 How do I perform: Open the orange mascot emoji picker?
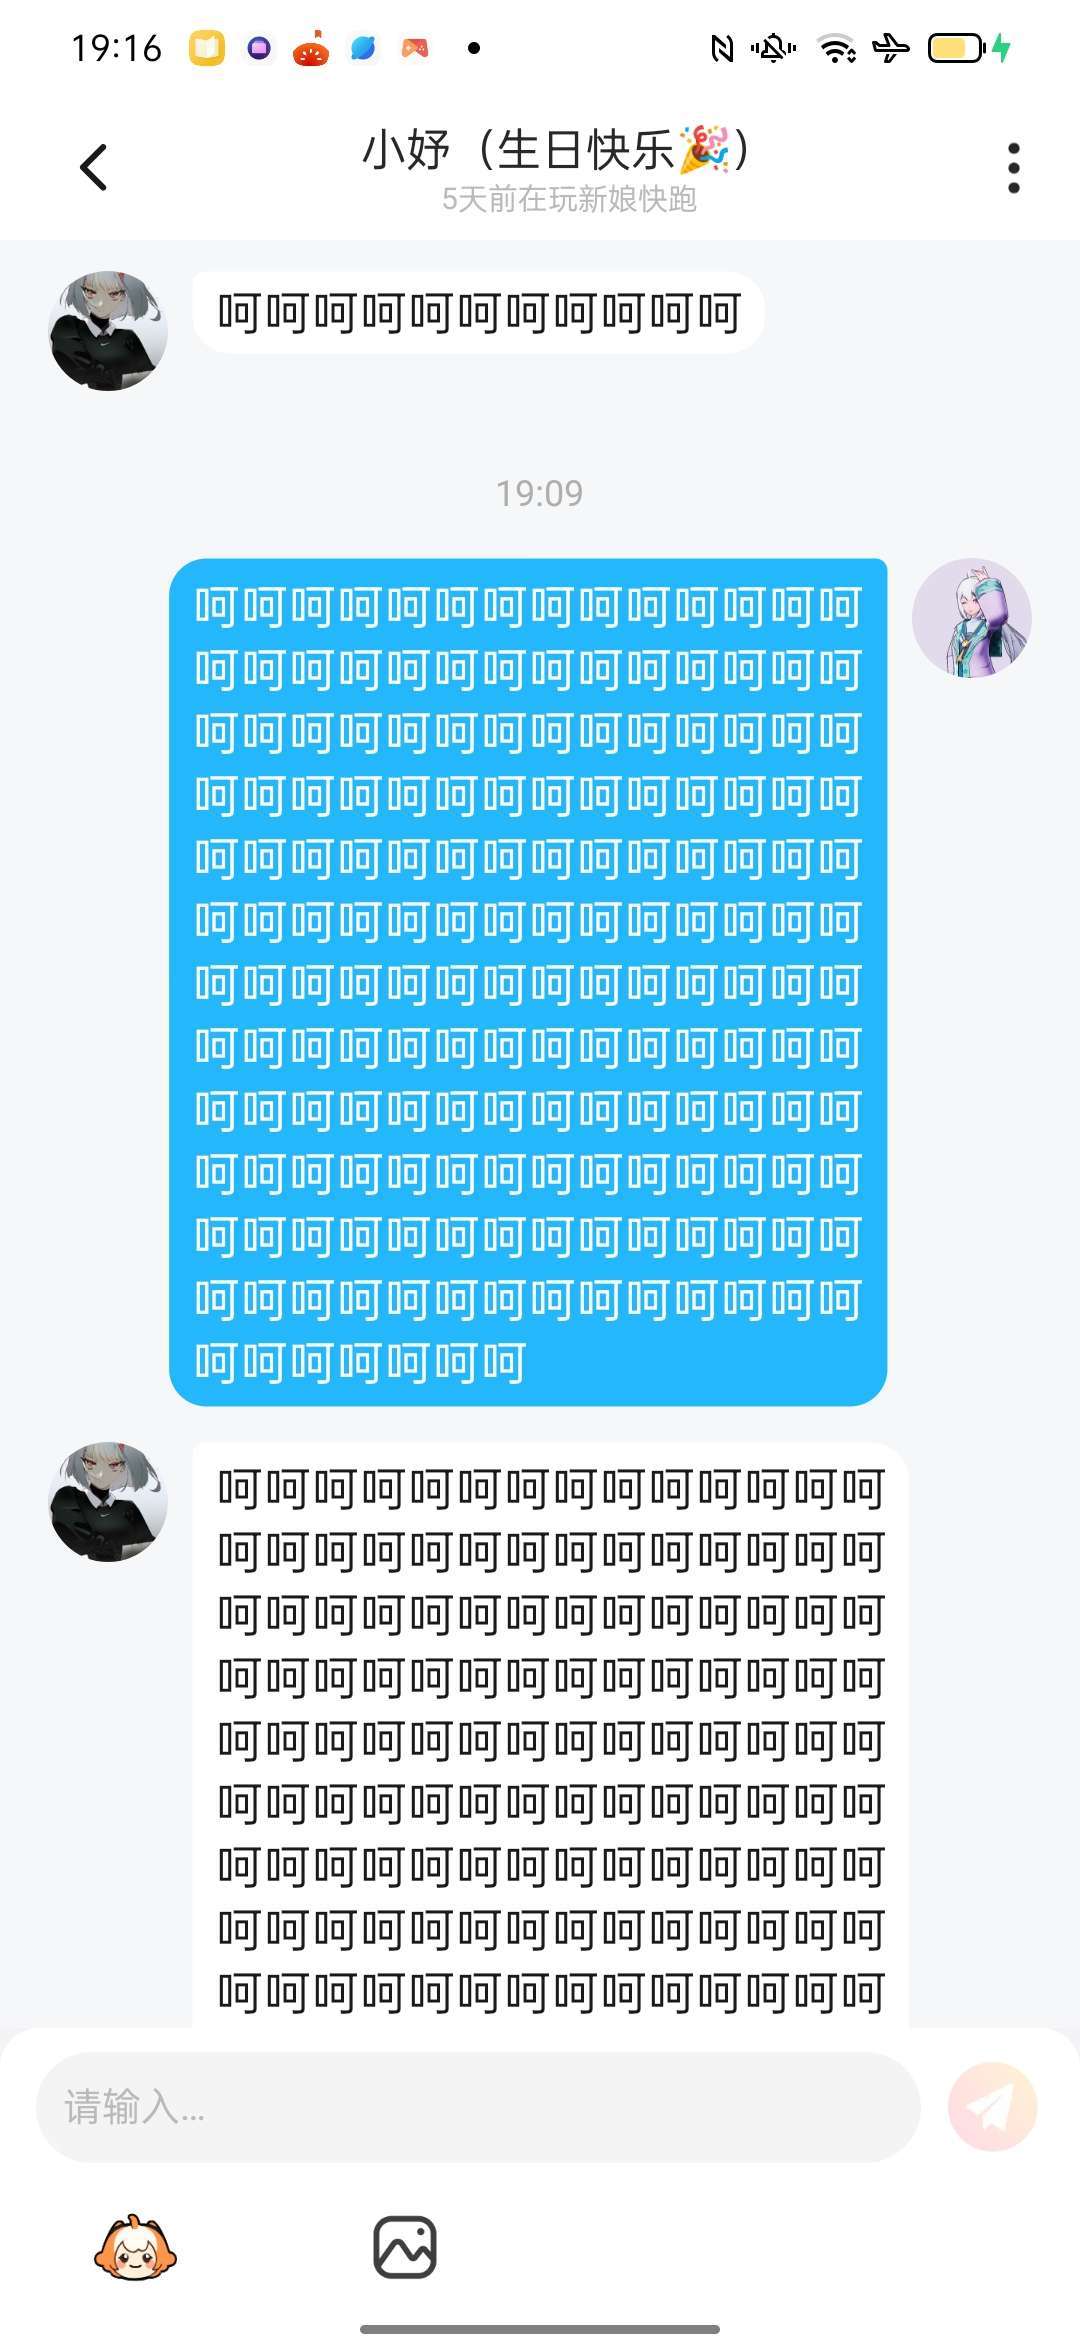[x=135, y=2248]
